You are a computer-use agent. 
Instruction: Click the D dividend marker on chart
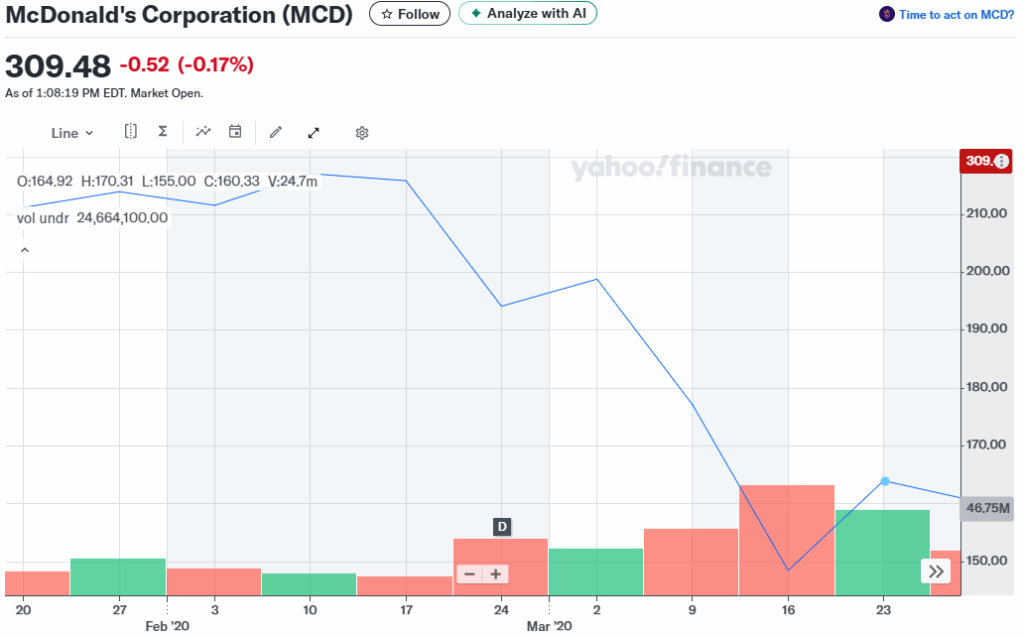point(501,527)
